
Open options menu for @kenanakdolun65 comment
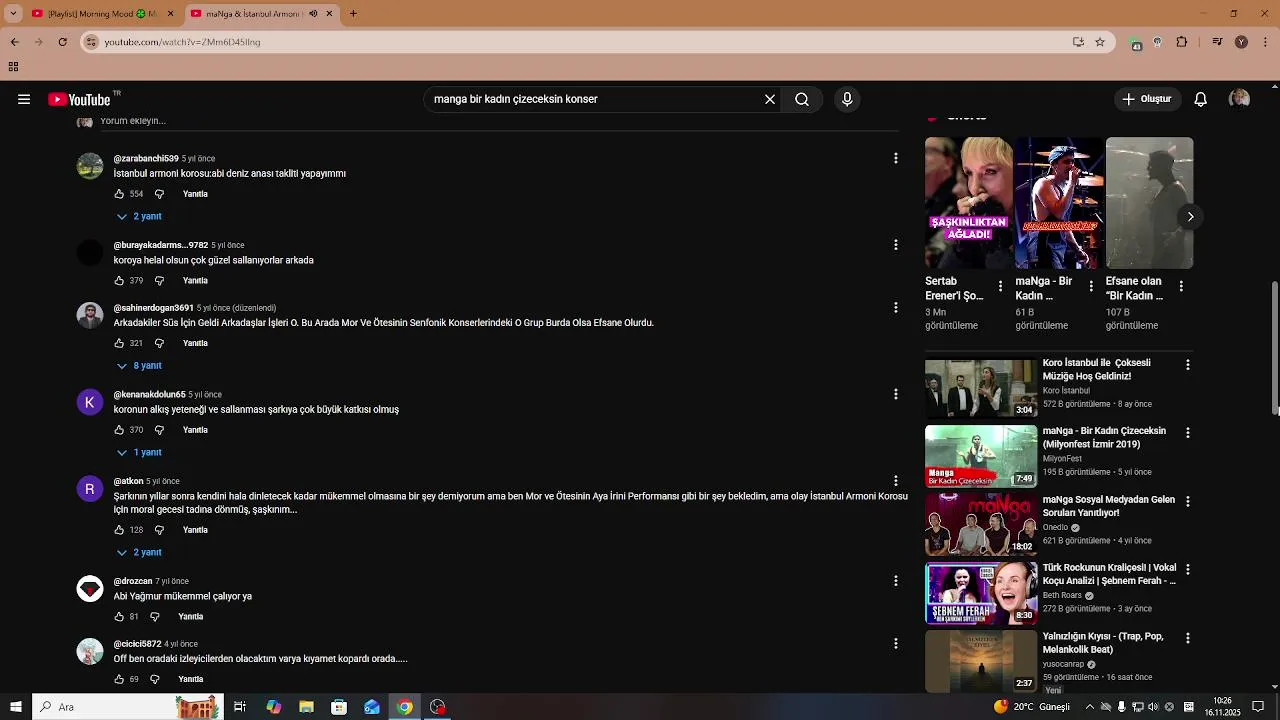click(896, 394)
